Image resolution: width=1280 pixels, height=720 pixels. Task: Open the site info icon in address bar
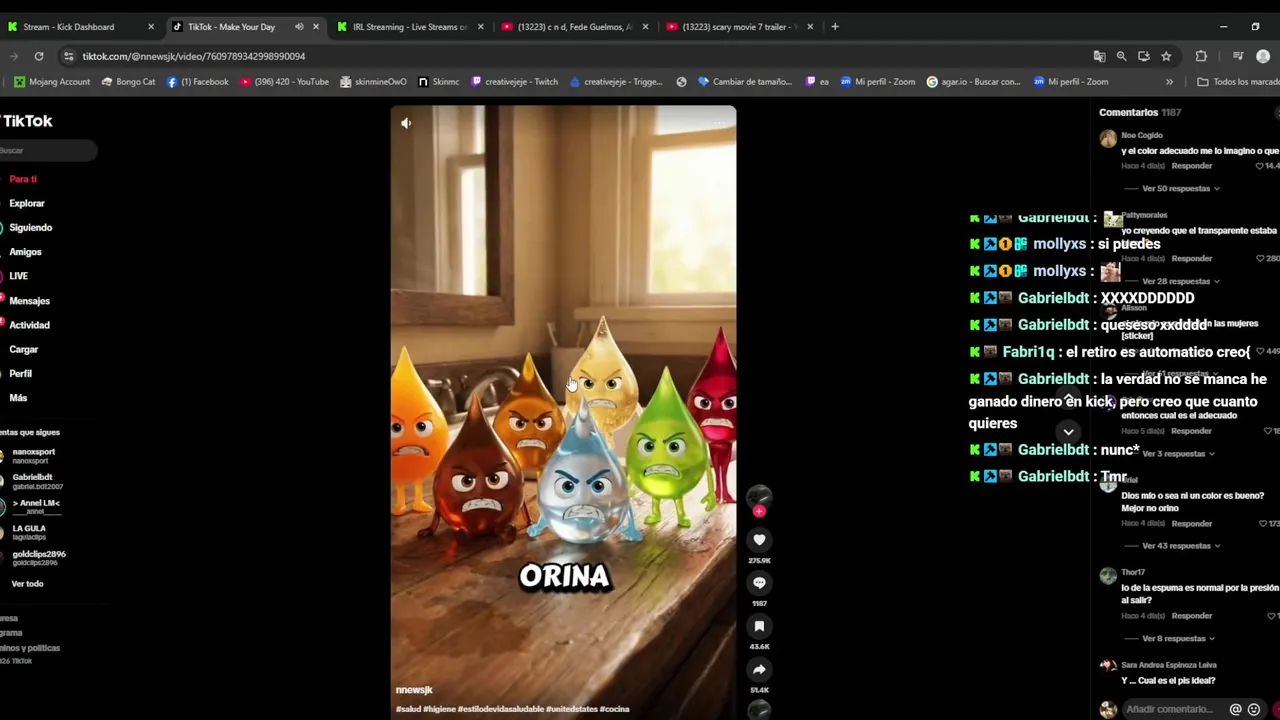(68, 56)
